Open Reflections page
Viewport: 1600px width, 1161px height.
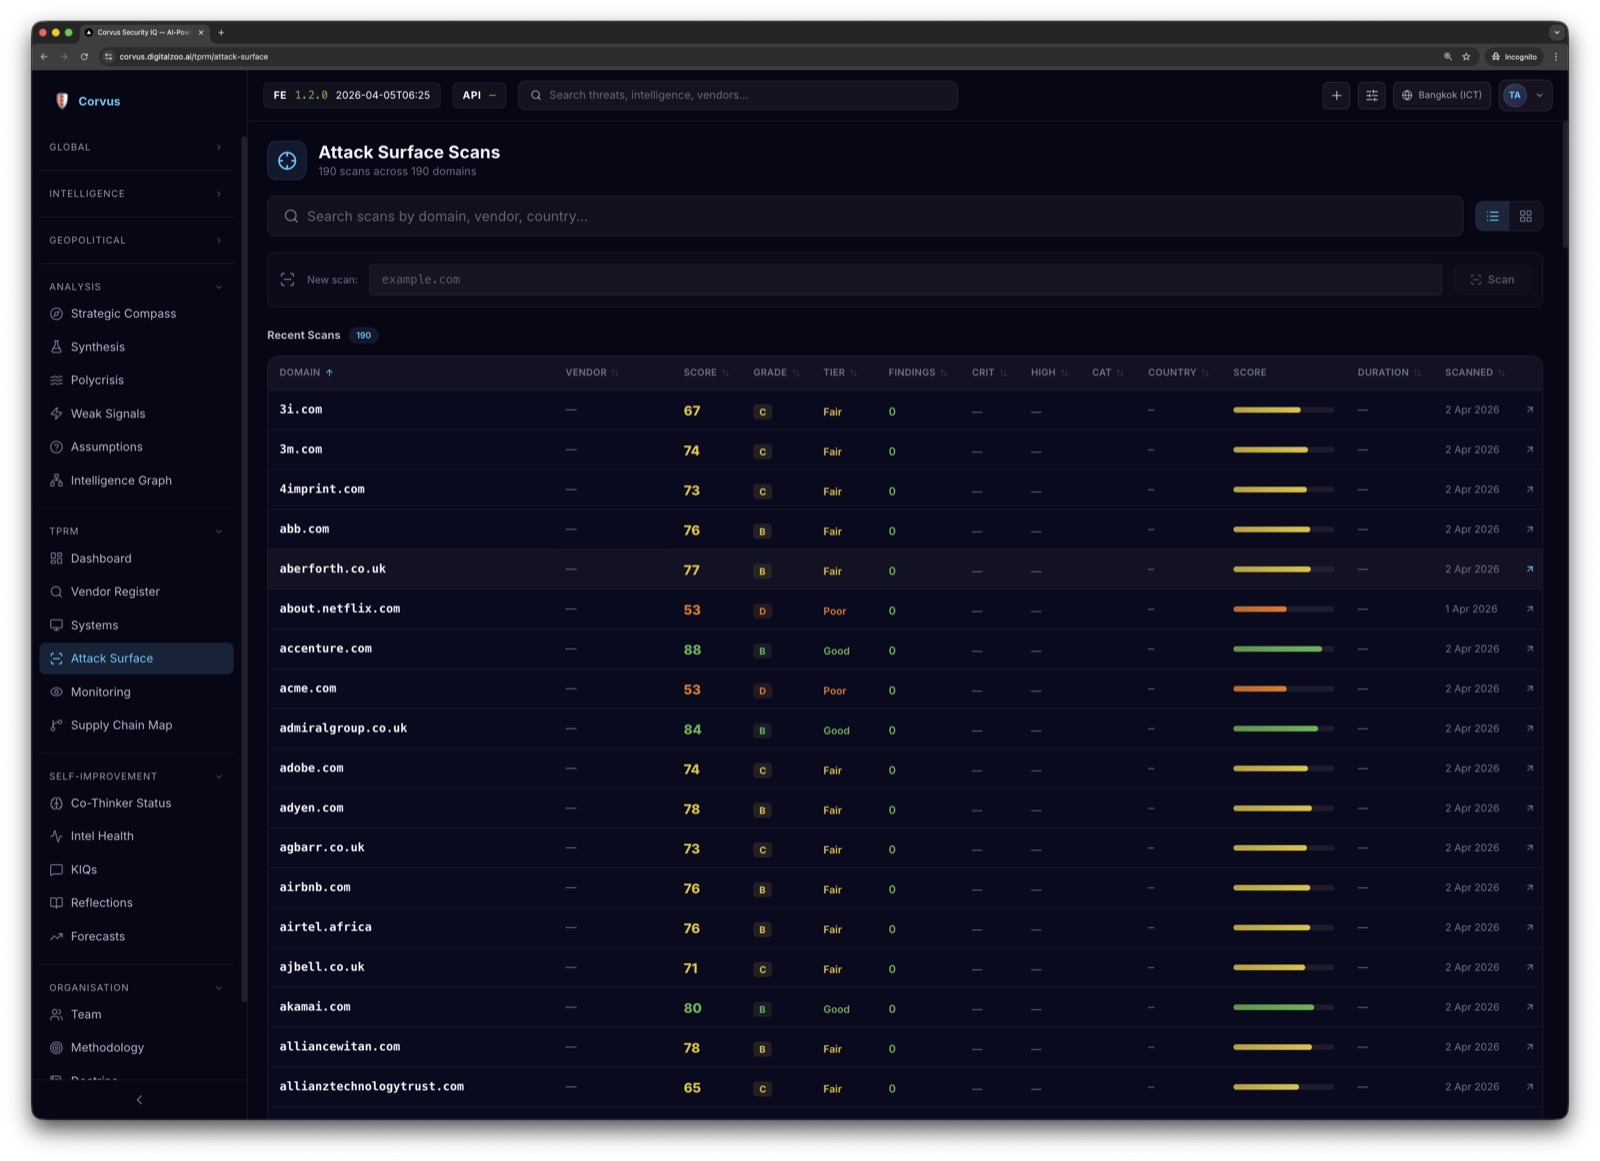click(101, 903)
